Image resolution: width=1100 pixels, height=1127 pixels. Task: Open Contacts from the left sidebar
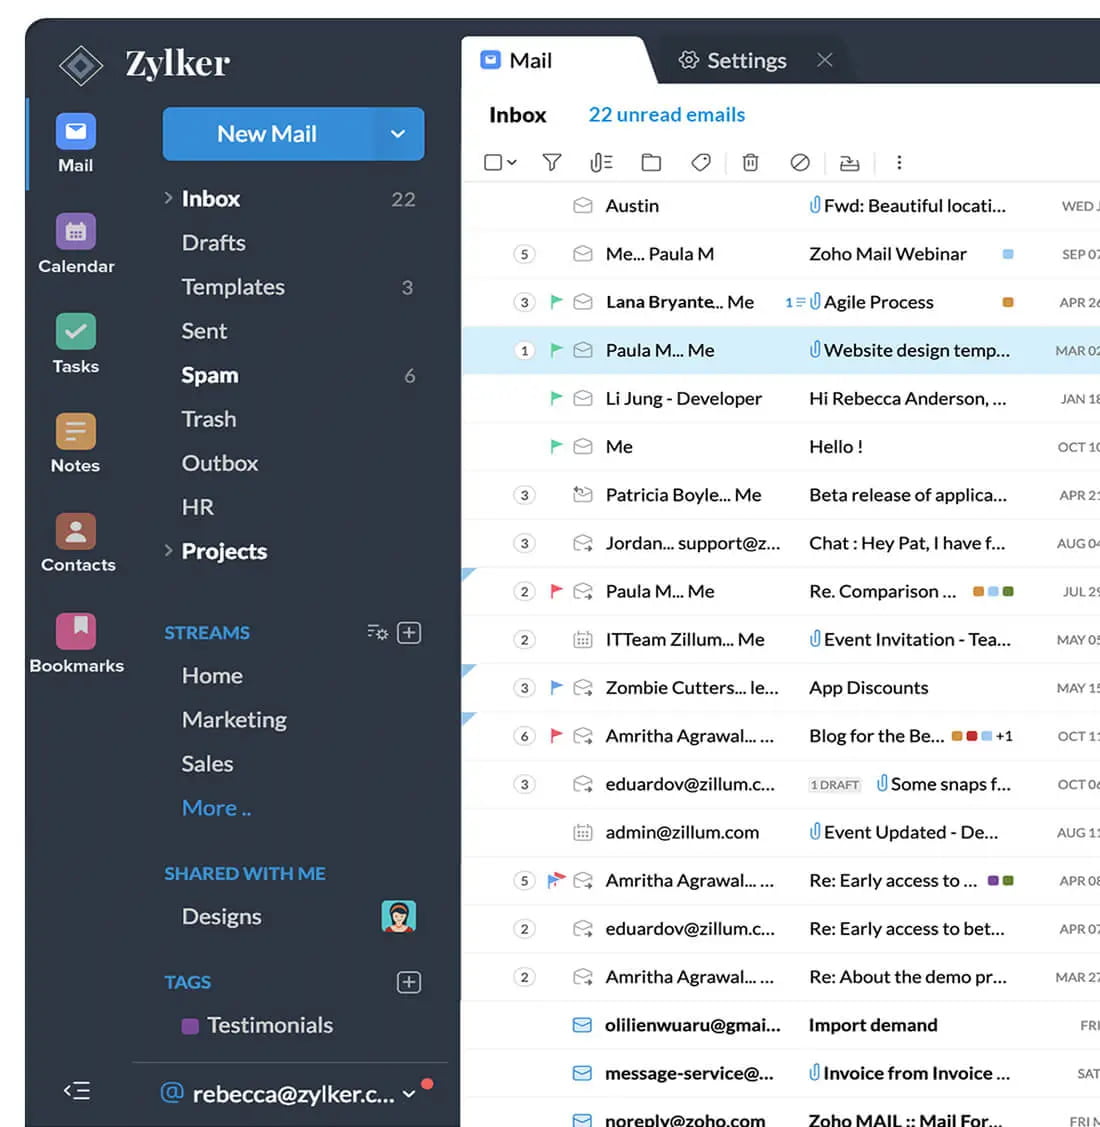[76, 531]
